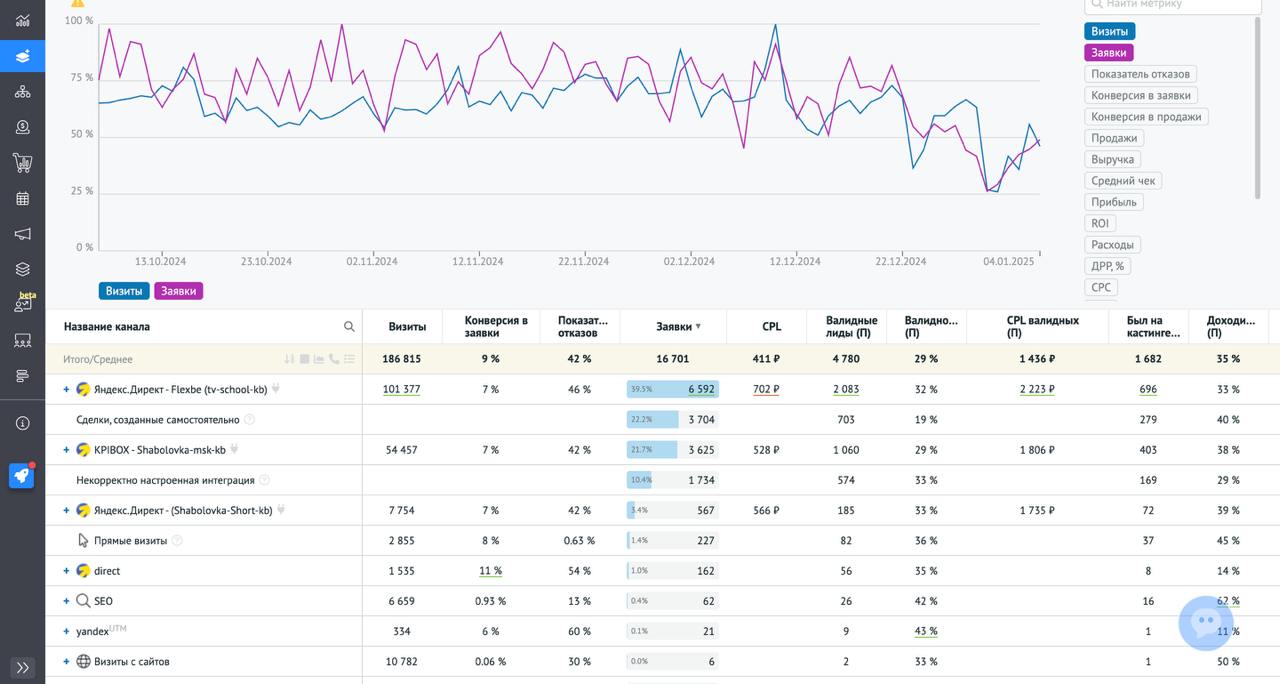Open the megaphone advertising icon in sidebar
Screen dimensions: 1280x684
pyautogui.click(x=22, y=234)
